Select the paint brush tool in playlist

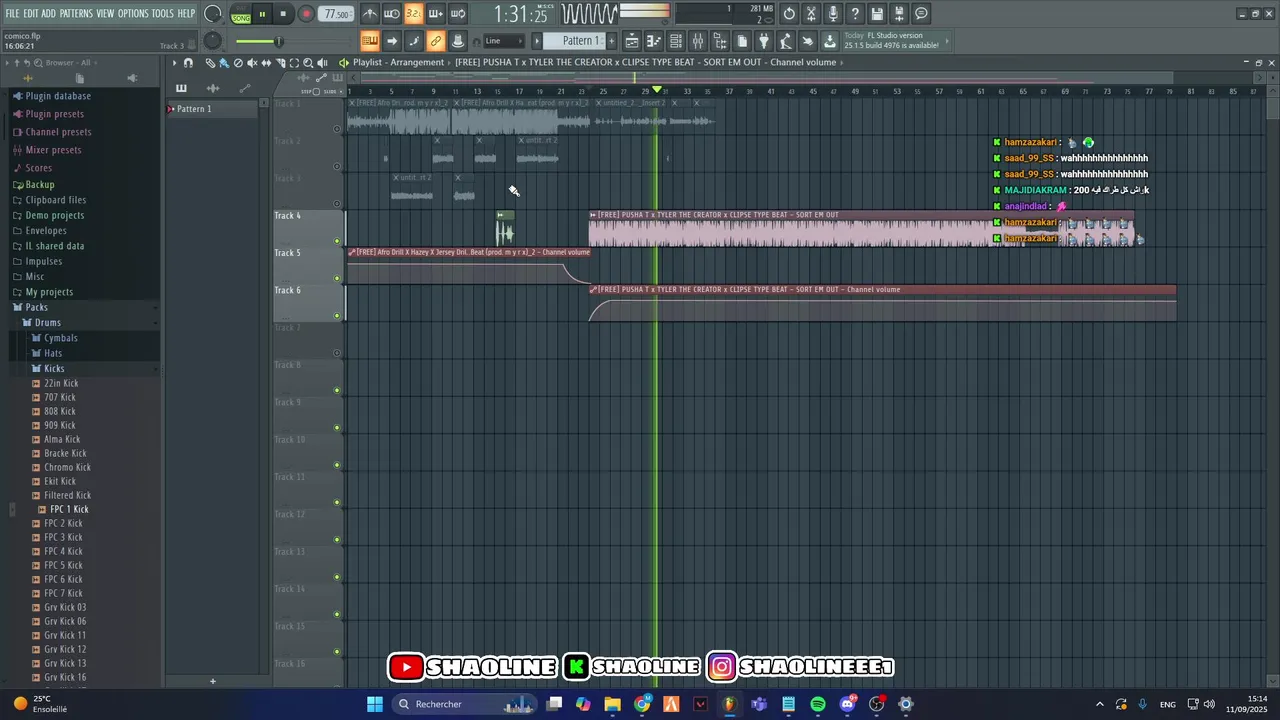coord(224,63)
